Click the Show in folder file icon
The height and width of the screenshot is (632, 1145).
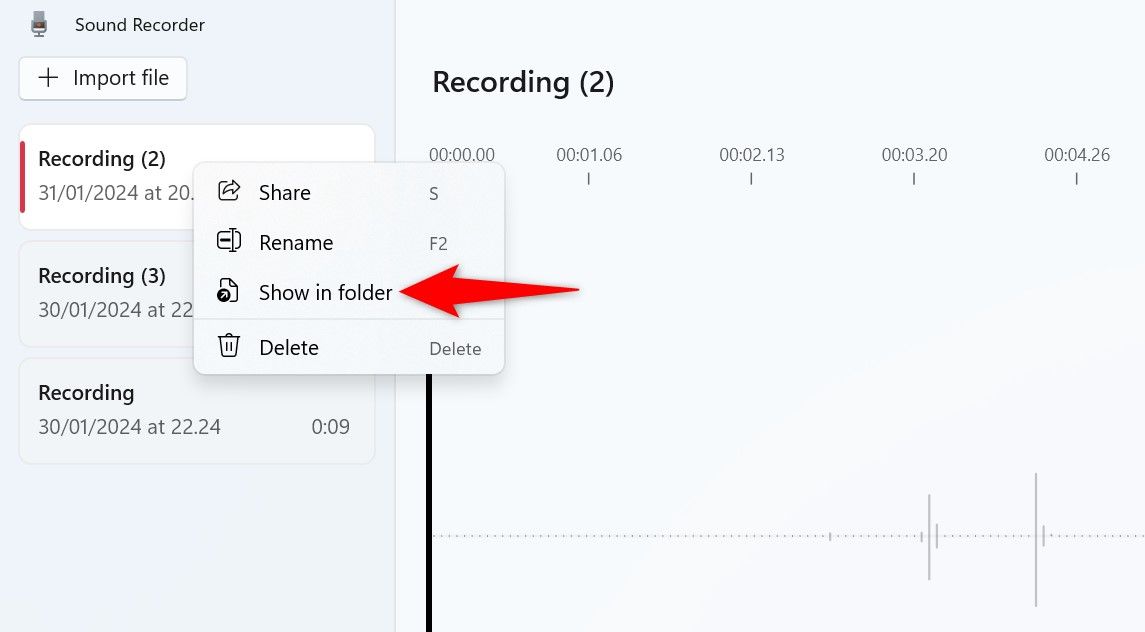pos(230,292)
